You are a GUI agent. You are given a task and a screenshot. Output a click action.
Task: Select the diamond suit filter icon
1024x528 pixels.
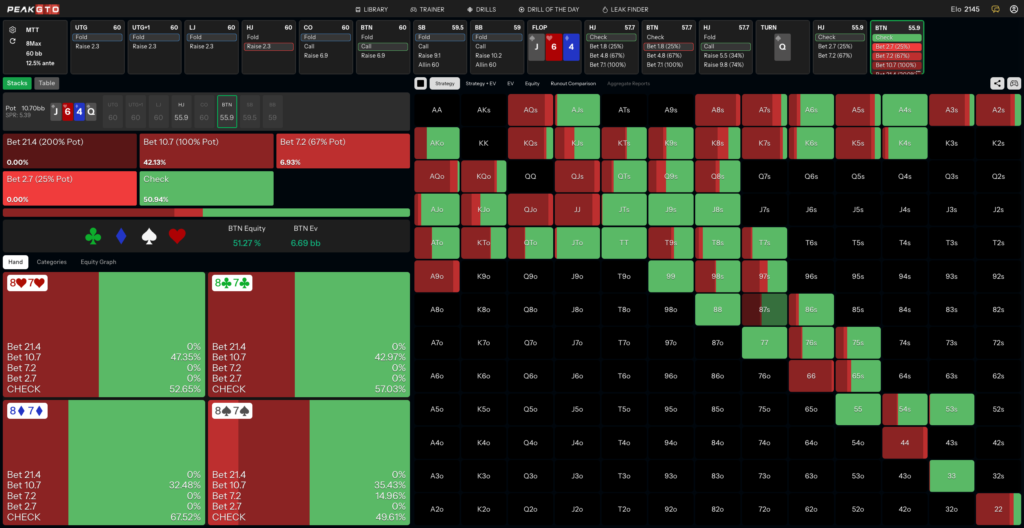click(x=121, y=236)
